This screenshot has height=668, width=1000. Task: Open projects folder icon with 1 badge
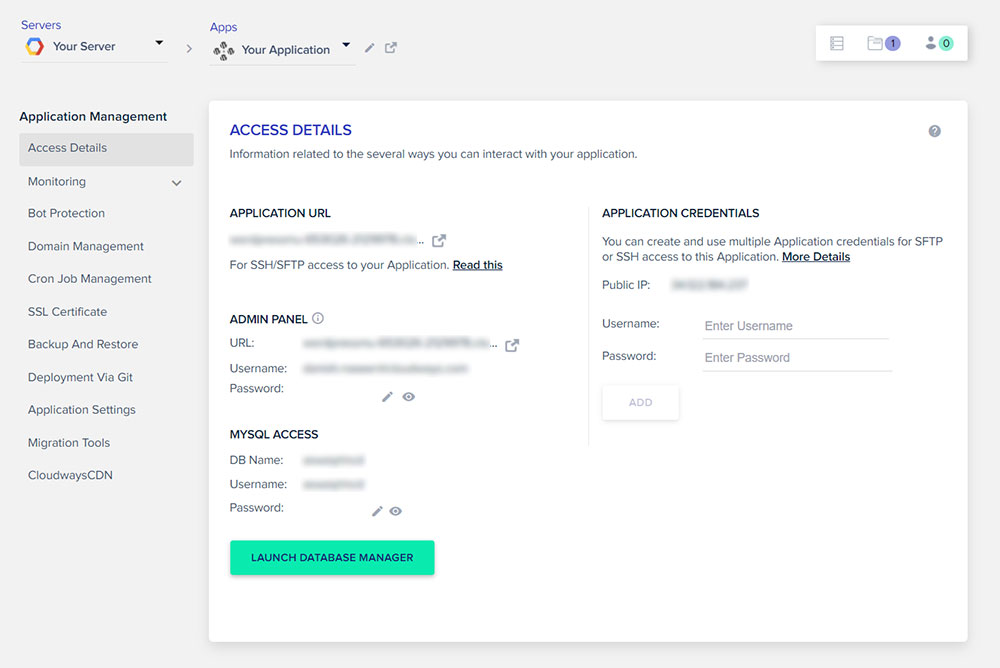(x=883, y=43)
